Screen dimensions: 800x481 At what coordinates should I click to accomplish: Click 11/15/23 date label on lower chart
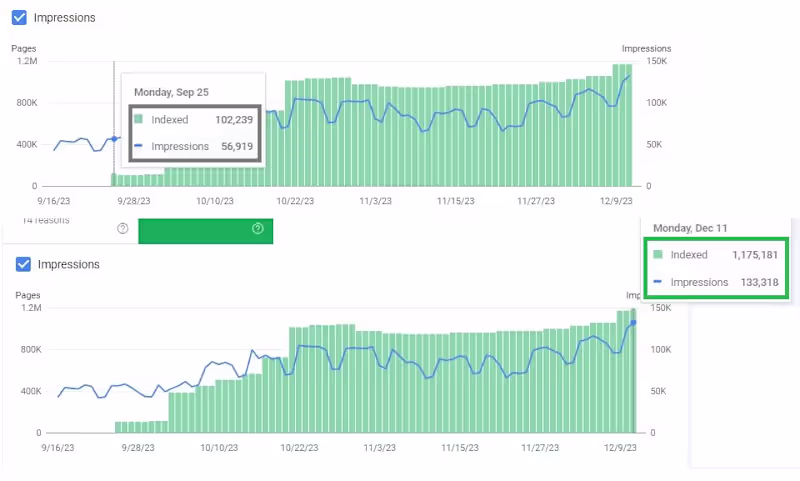click(x=461, y=448)
